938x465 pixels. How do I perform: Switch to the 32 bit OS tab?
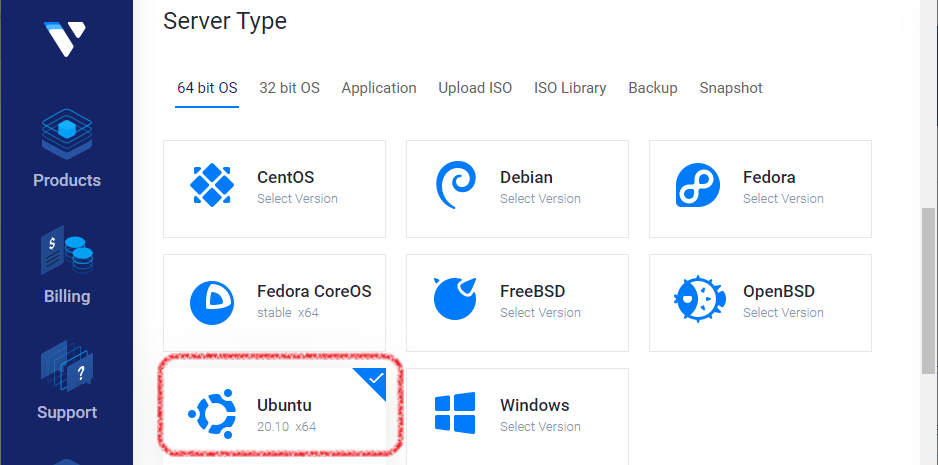coord(290,88)
